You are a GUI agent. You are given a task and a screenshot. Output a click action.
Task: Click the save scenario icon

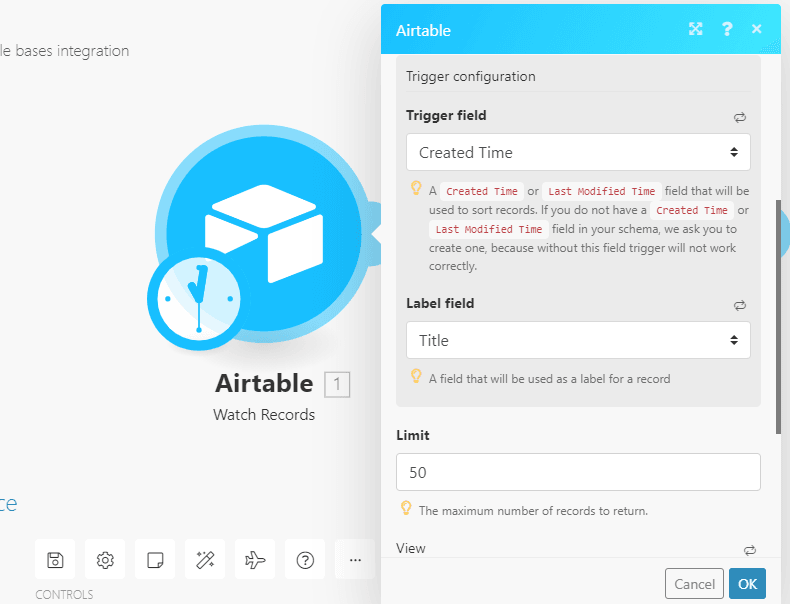pyautogui.click(x=55, y=560)
